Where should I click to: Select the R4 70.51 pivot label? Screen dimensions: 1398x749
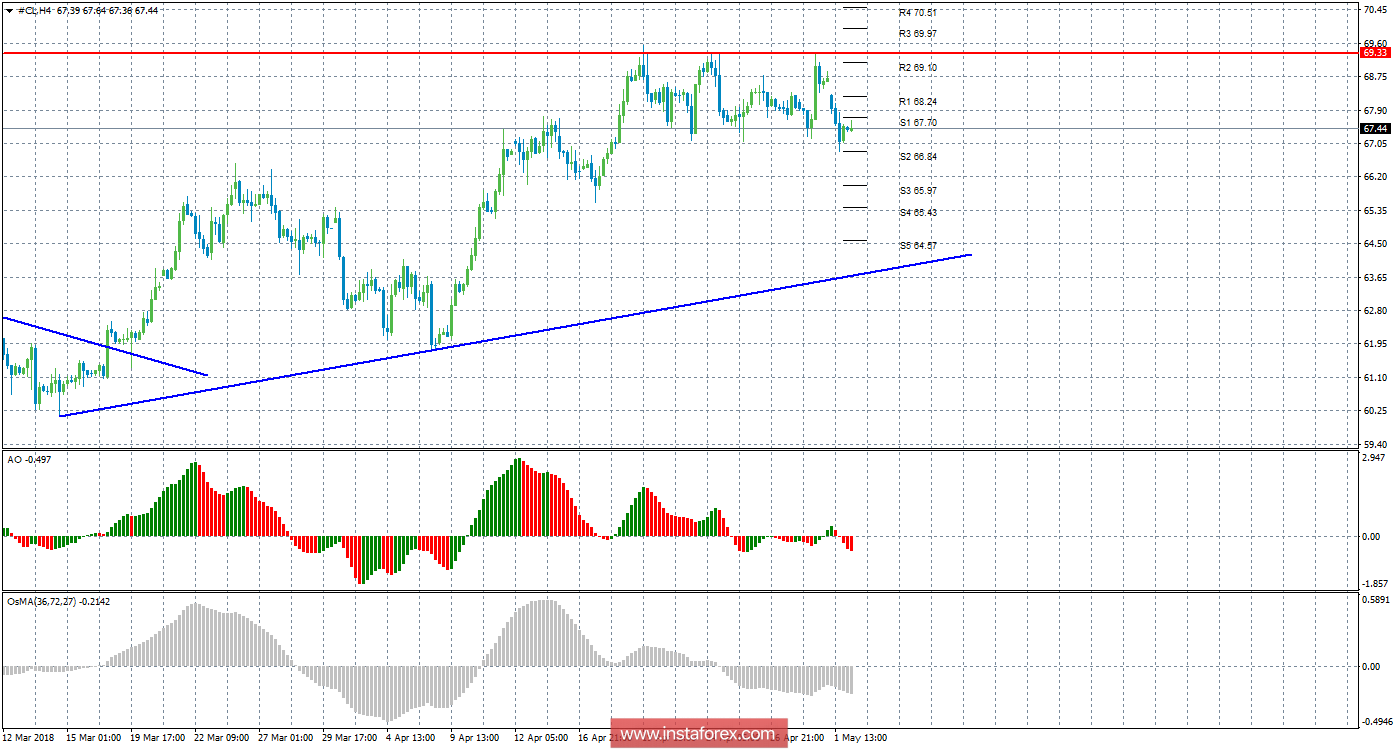coord(917,13)
